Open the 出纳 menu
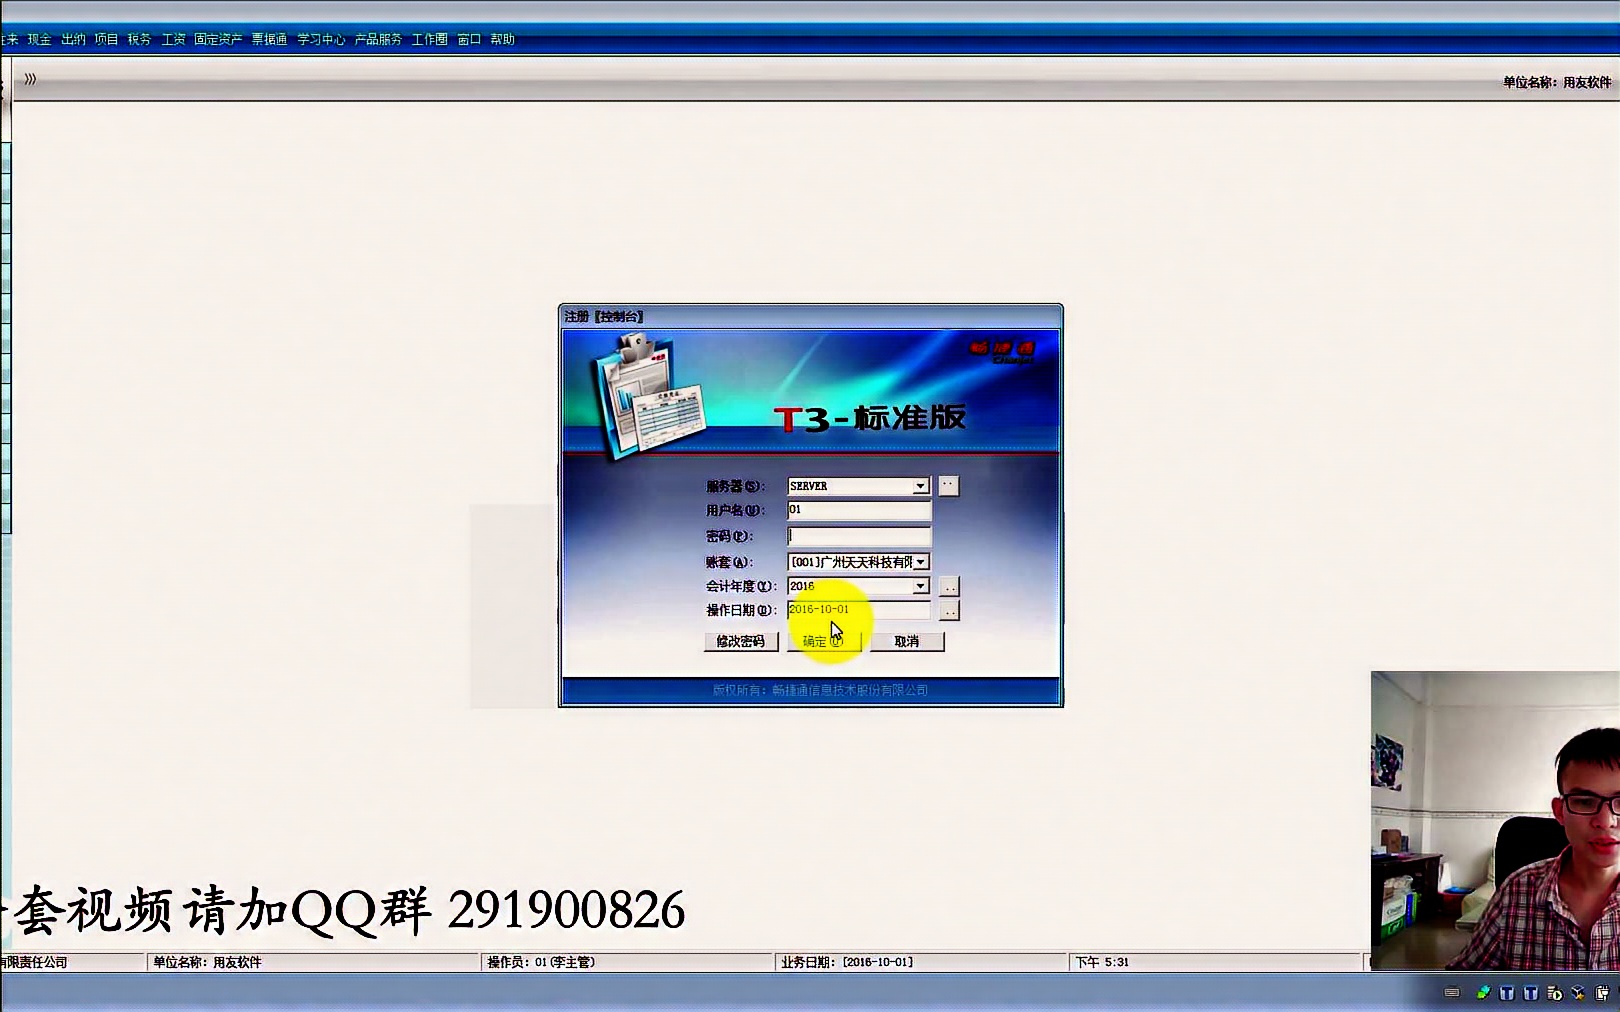This screenshot has height=1012, width=1620. [73, 40]
